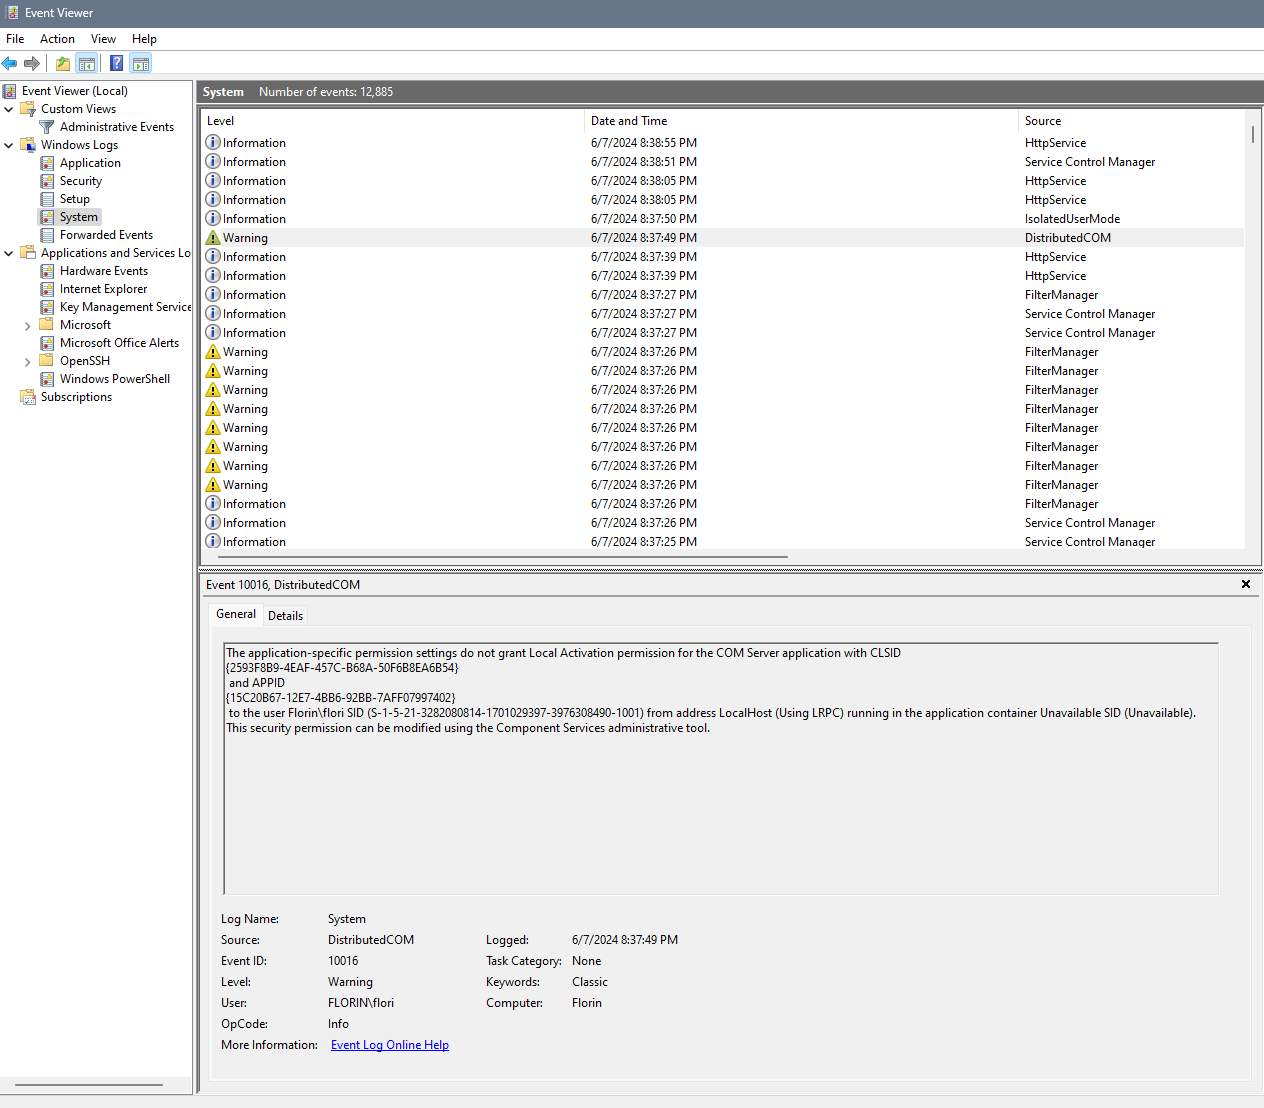Screen dimensions: 1264x1108
Task: Expand the OpenSSH folder node
Action: 27,362
